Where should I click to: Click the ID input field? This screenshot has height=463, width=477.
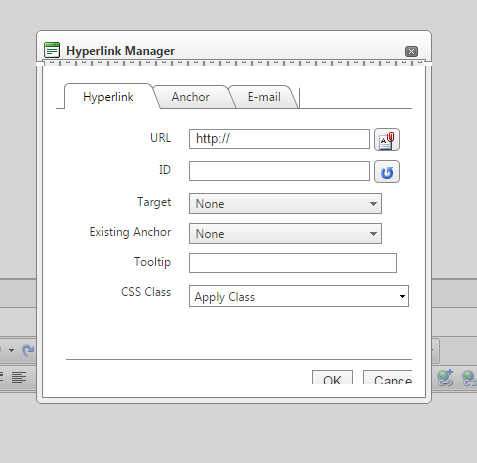[279, 171]
